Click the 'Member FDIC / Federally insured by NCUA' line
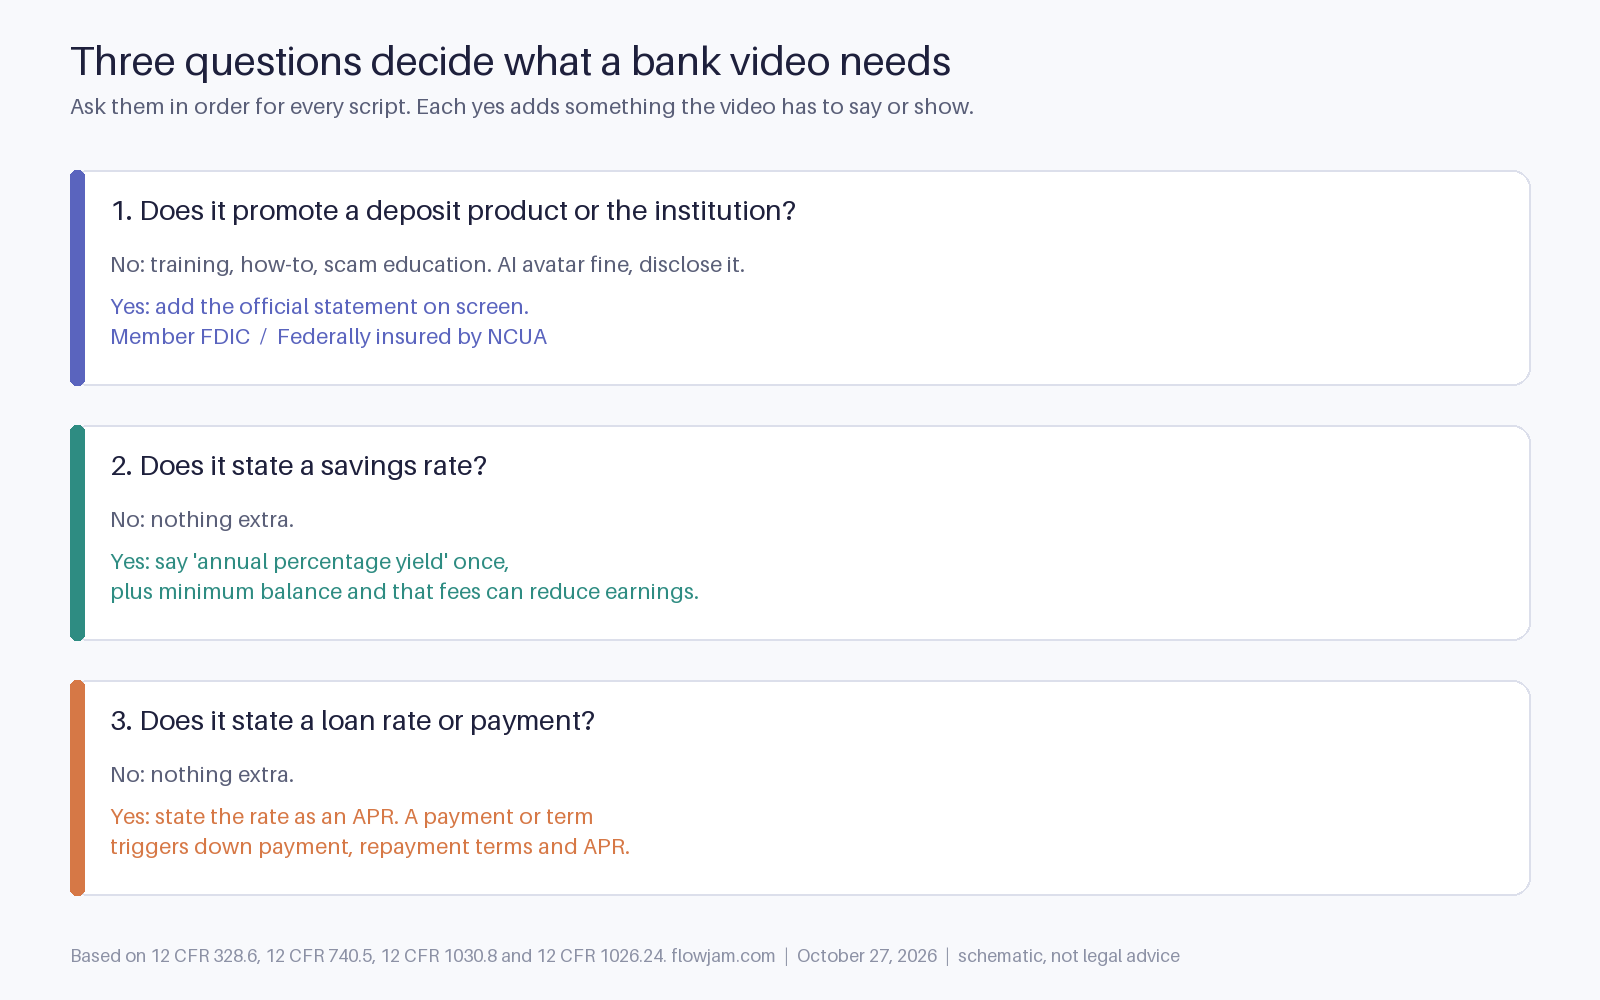This screenshot has height=1000, width=1600. point(329,337)
